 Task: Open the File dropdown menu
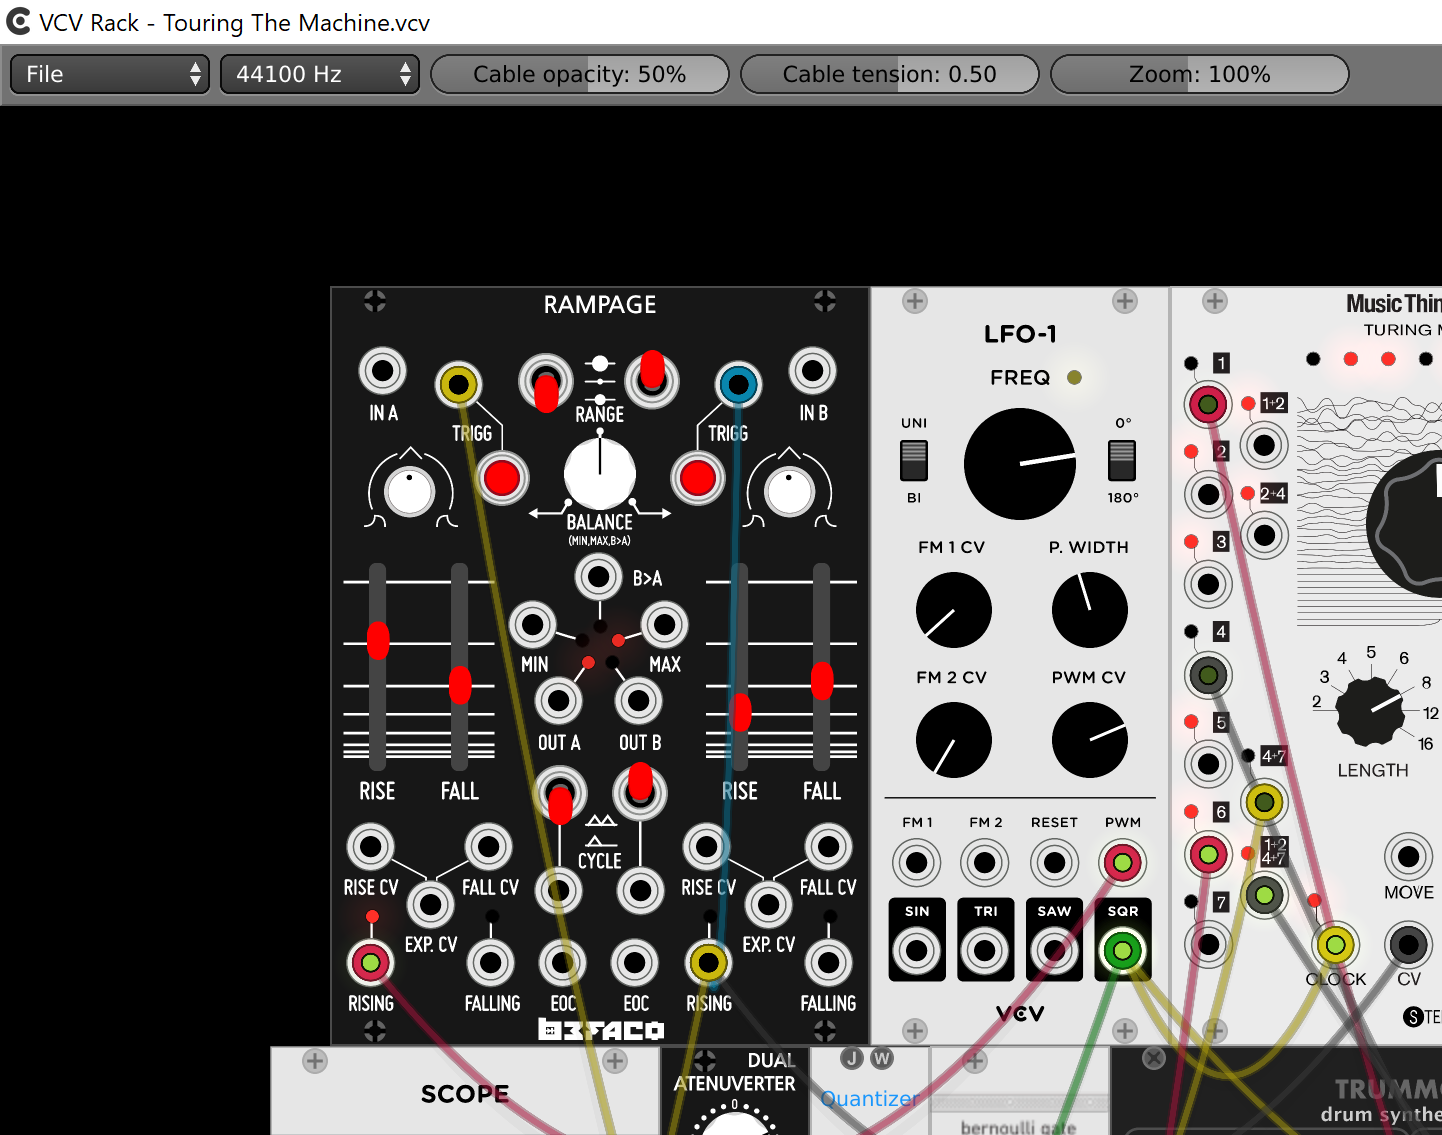(x=109, y=74)
